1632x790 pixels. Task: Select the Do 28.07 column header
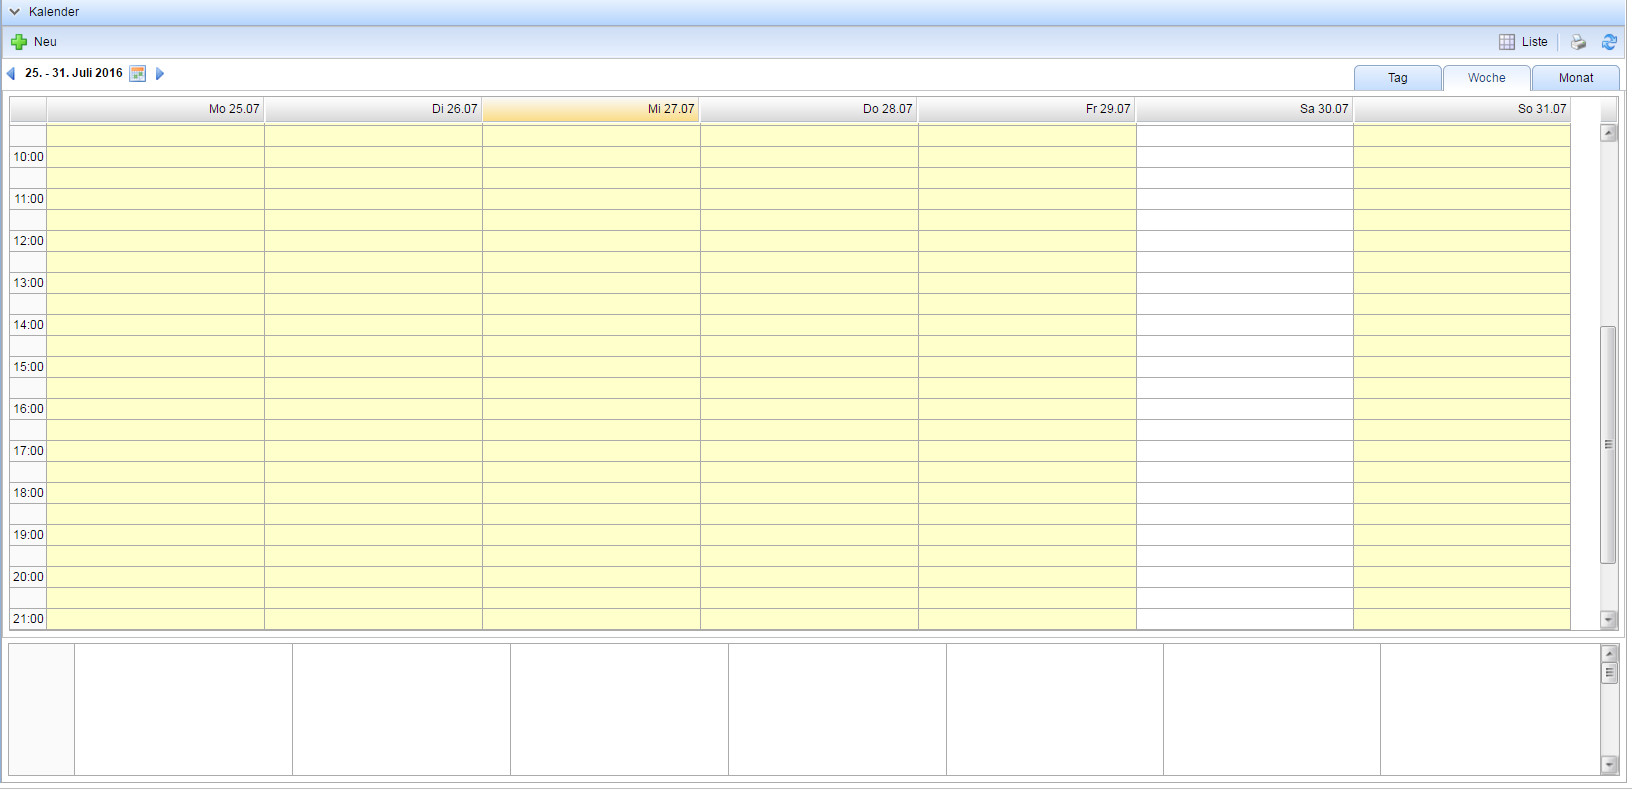[x=809, y=109]
